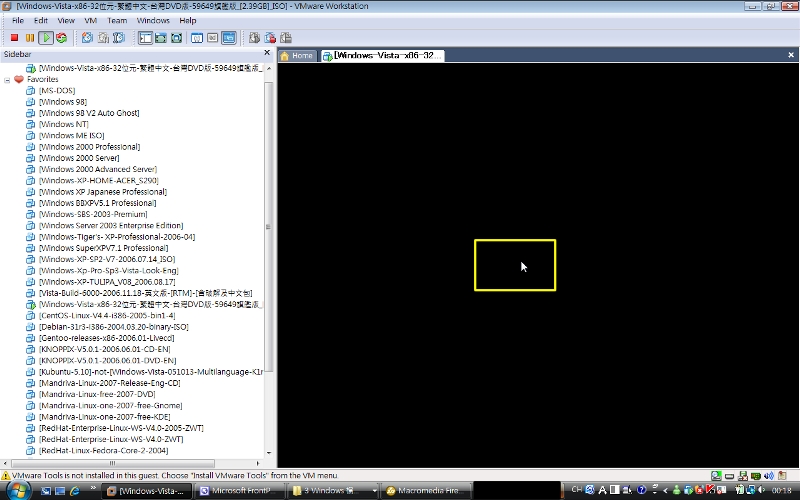
Task: Select [Gentoo-releases-x86-2006.01-Livecd] entry
Action: (x=106, y=338)
